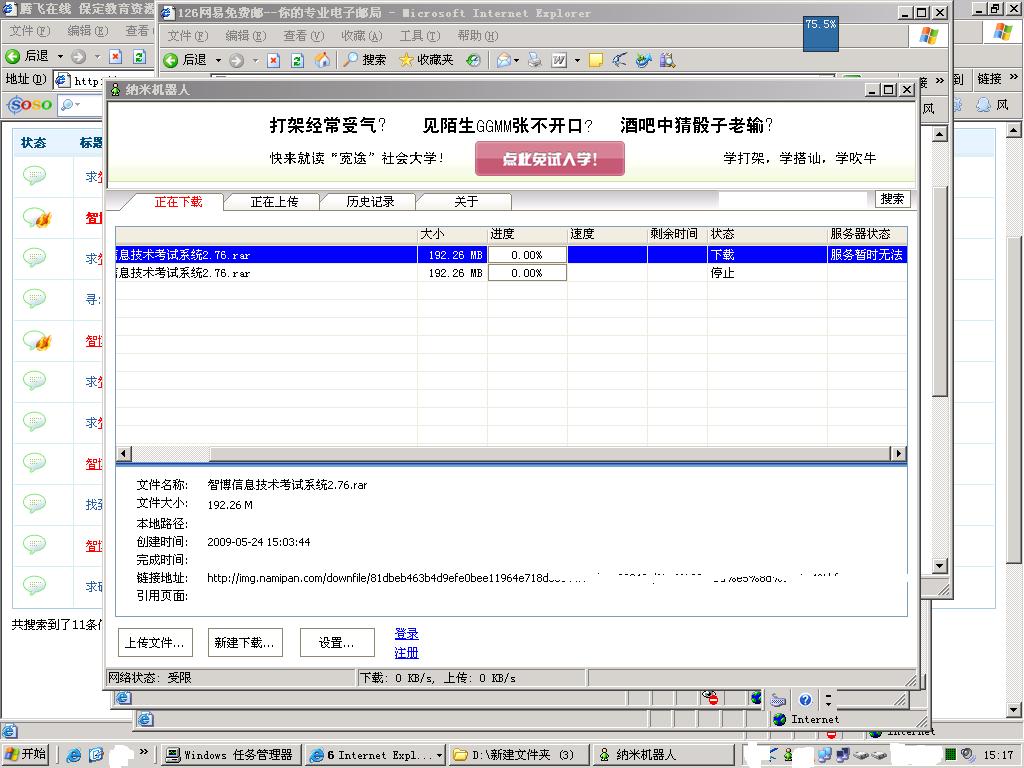1024x768 pixels.
Task: Click the IE home page icon
Action: click(322, 60)
